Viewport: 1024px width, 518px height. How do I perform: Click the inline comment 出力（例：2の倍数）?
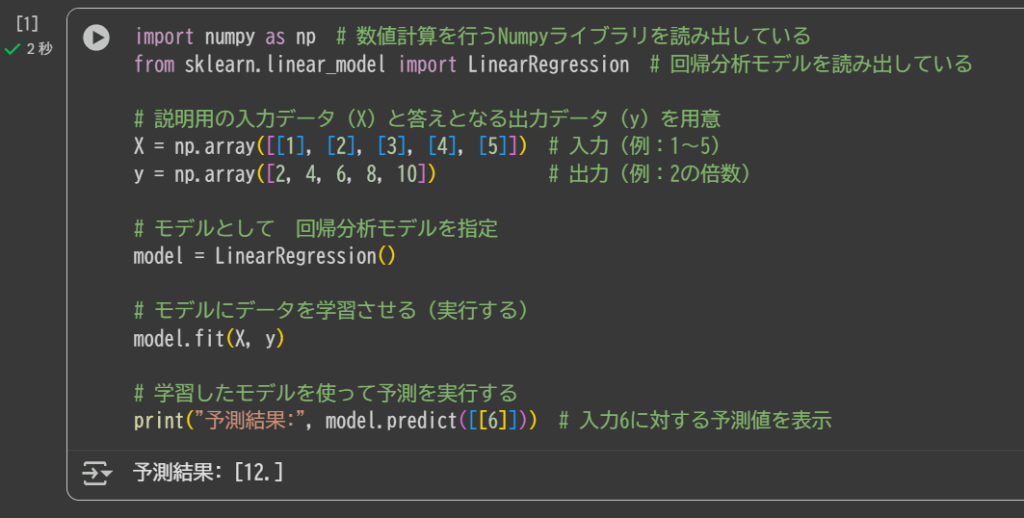(650, 174)
